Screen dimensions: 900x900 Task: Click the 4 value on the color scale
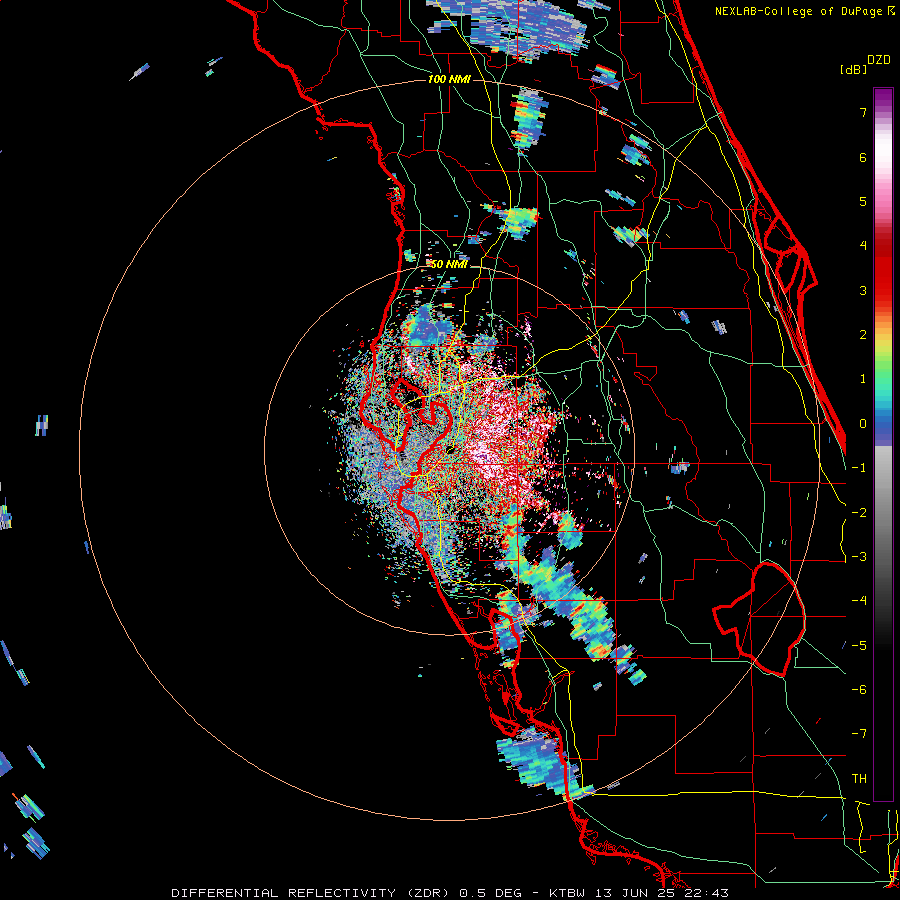pos(863,246)
